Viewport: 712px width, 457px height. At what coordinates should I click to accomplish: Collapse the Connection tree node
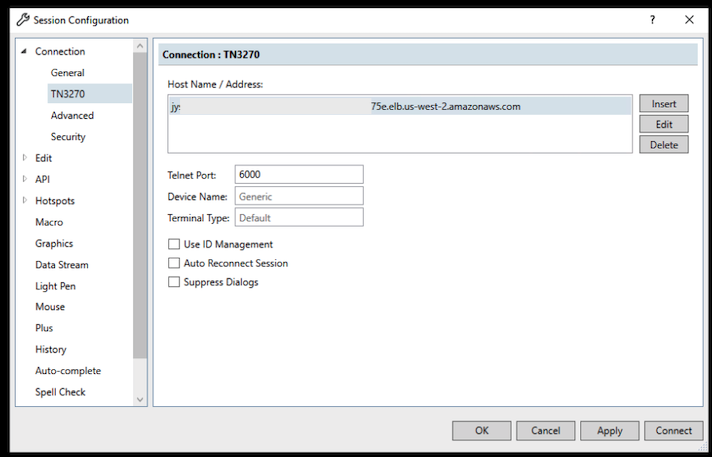pos(24,52)
